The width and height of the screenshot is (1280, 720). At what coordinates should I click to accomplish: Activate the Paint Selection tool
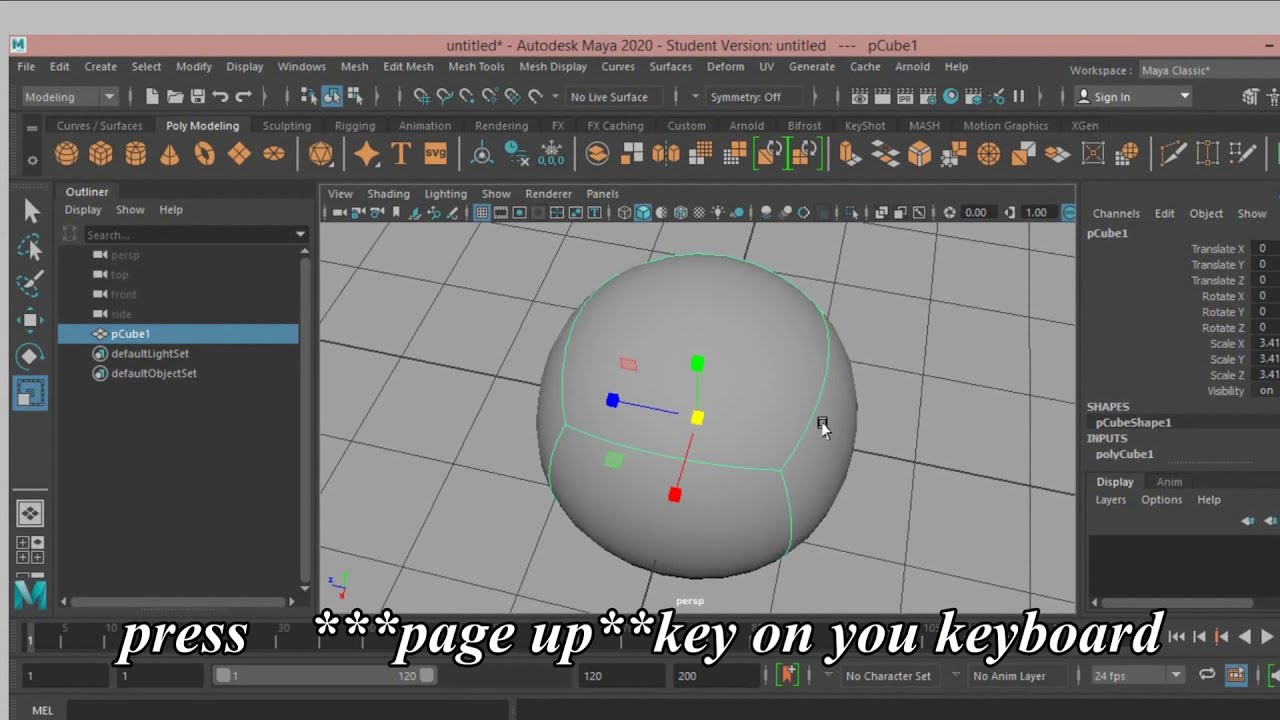pos(30,284)
